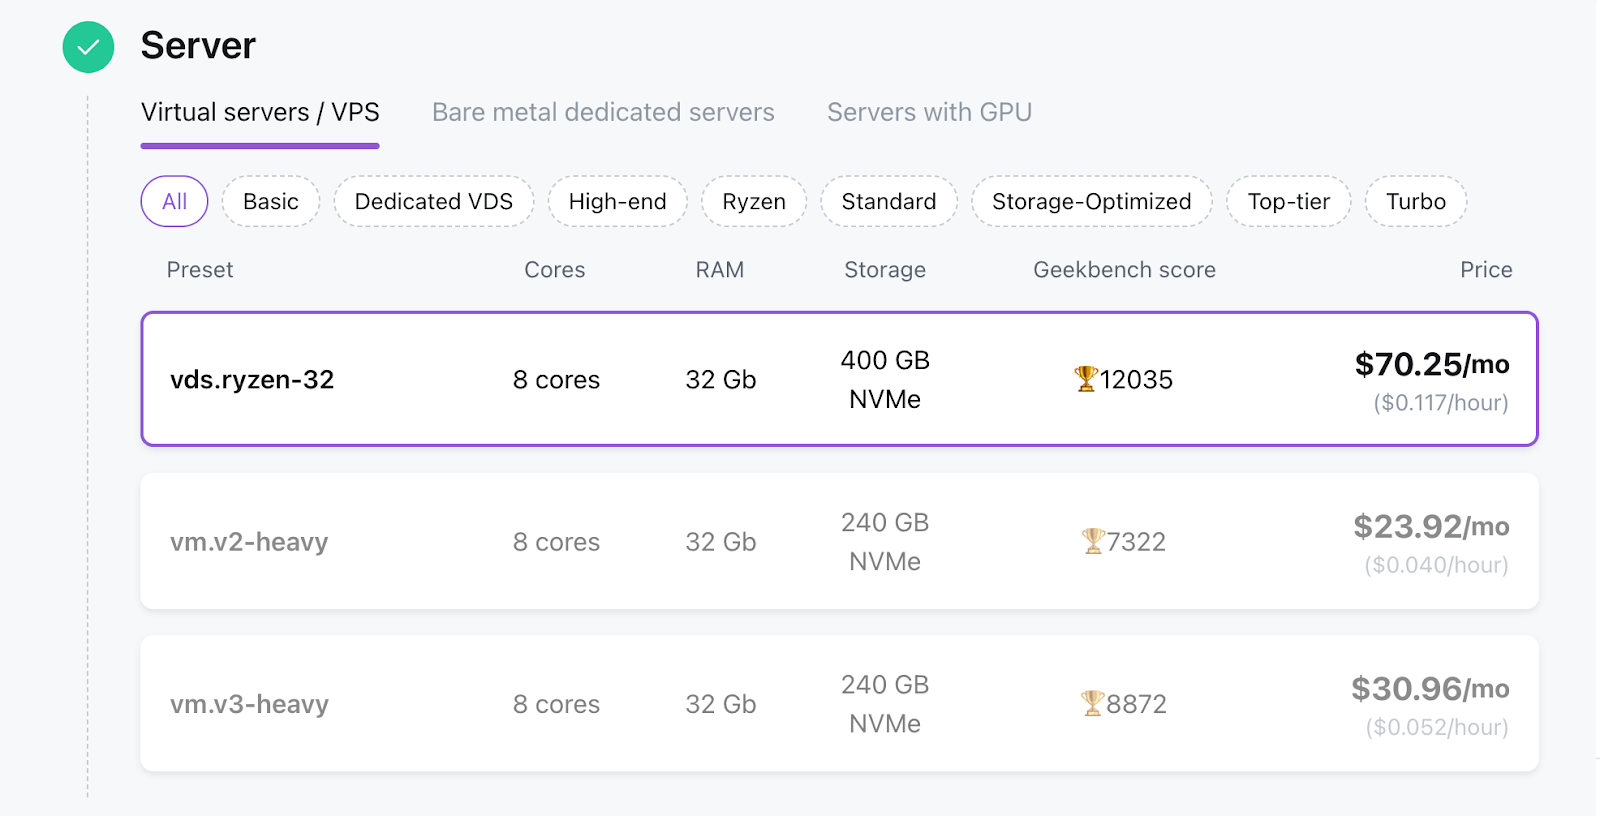Show only Ryzen server presets
The width and height of the screenshot is (1600, 816).
[x=754, y=201]
